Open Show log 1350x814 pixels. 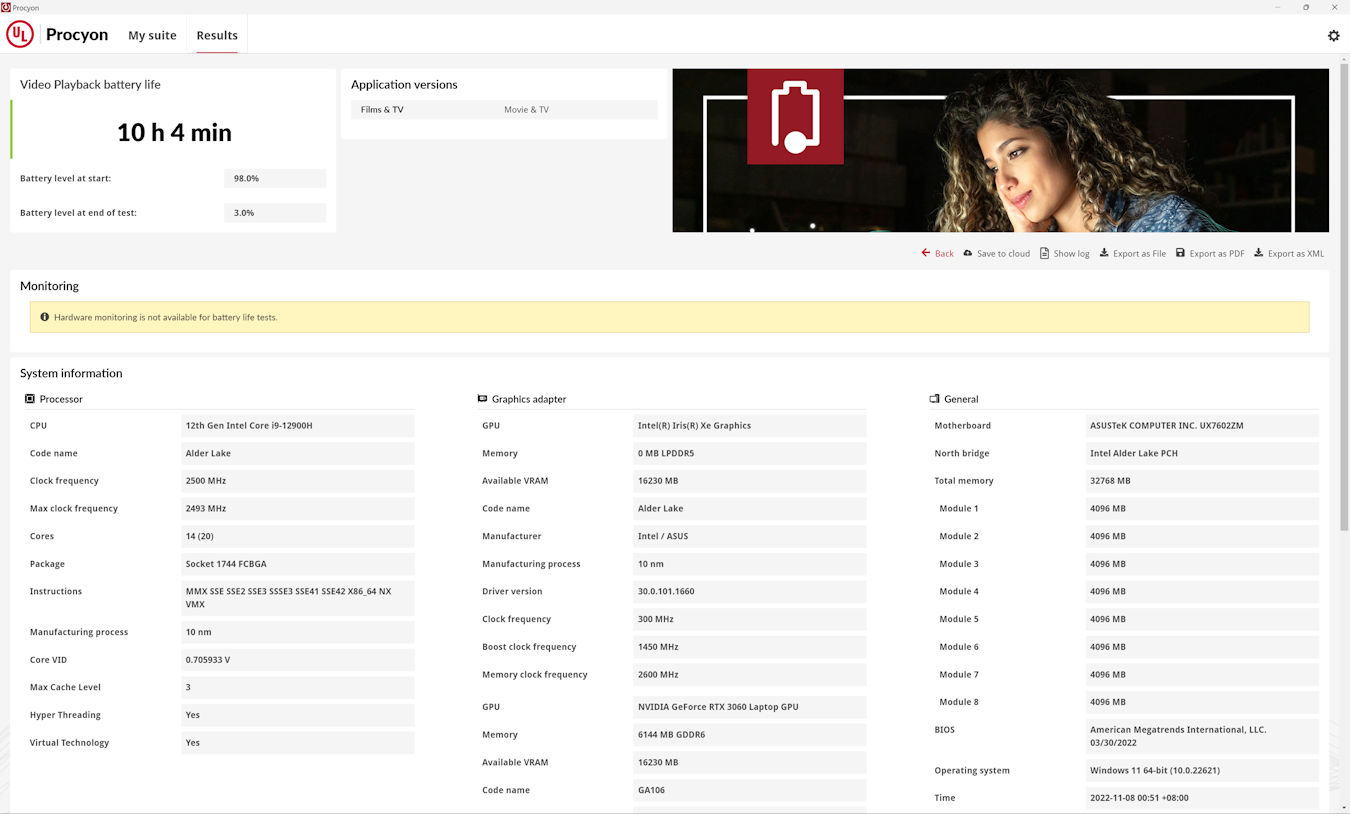tap(1071, 254)
